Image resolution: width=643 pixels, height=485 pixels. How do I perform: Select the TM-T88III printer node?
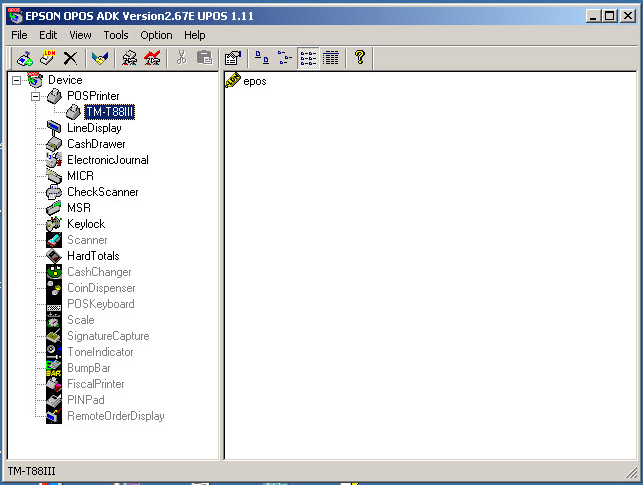[x=109, y=112]
